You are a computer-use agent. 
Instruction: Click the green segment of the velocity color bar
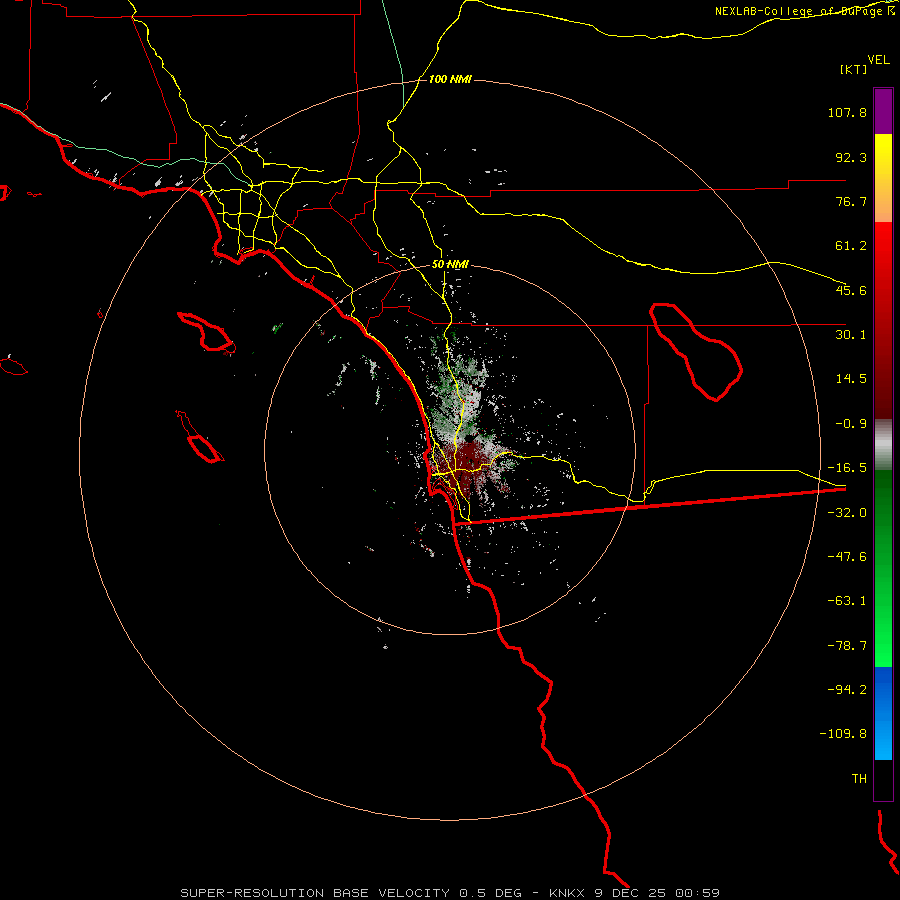click(x=883, y=568)
